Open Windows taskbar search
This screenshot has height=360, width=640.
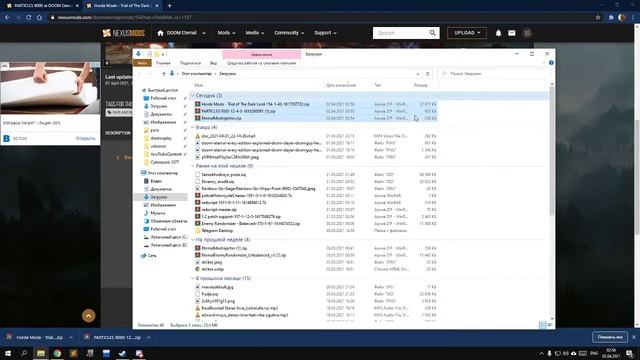(24, 353)
